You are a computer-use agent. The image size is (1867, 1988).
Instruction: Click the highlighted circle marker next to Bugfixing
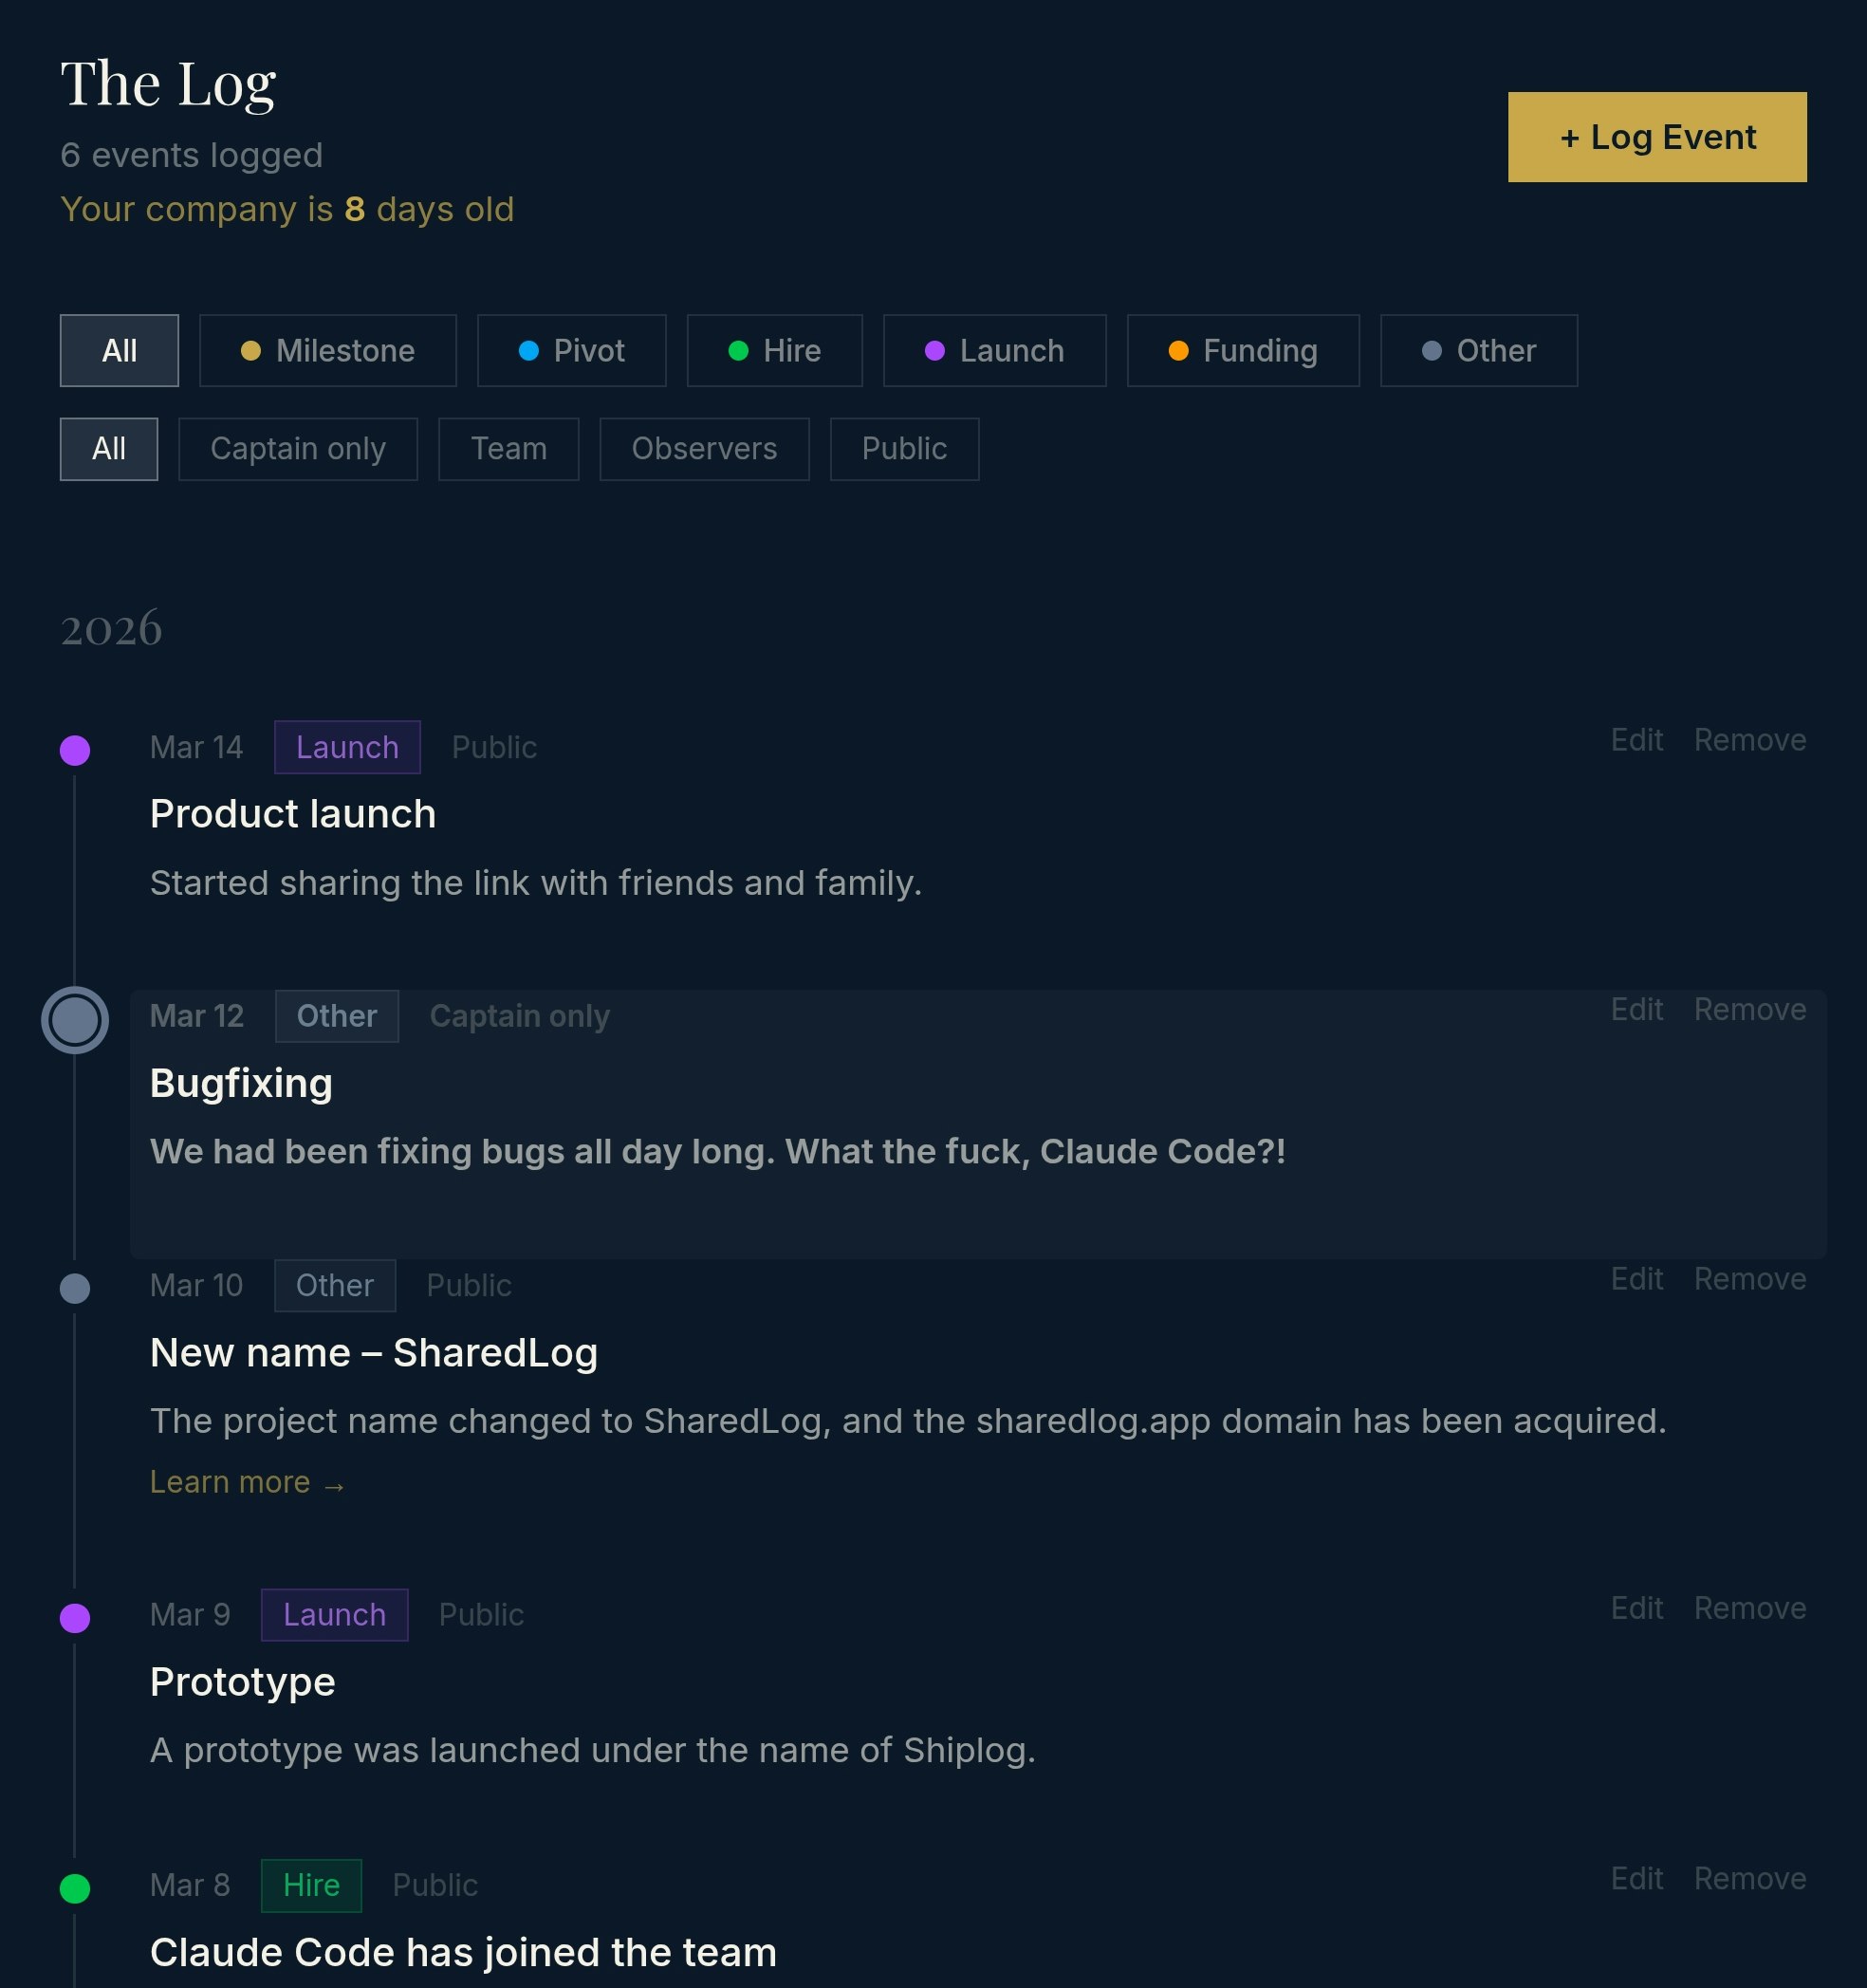point(75,1021)
